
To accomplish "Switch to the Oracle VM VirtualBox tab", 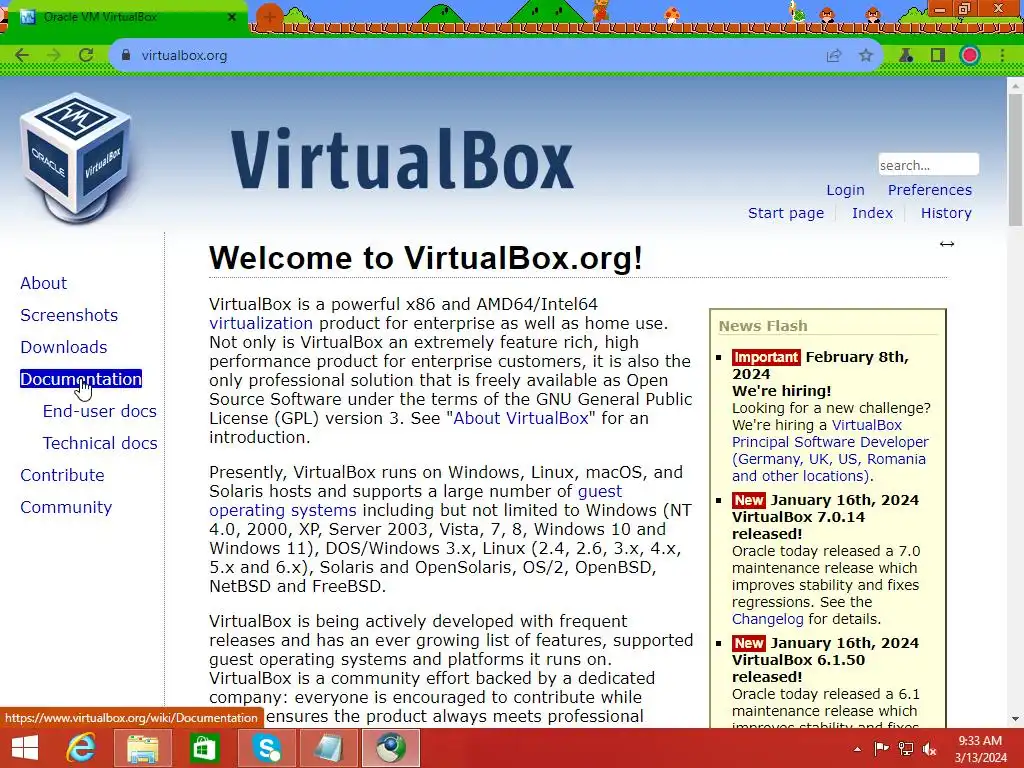I will (124, 17).
